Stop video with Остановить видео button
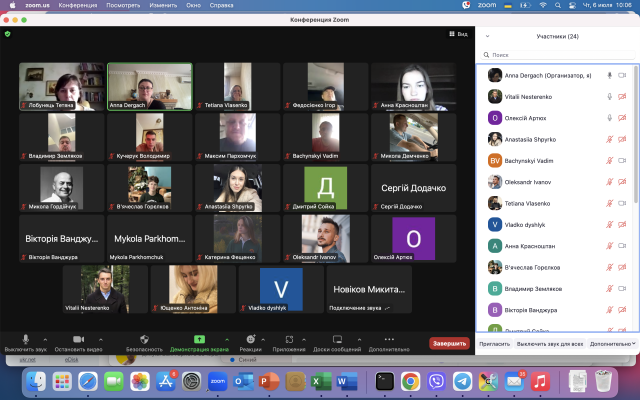 pos(78,343)
